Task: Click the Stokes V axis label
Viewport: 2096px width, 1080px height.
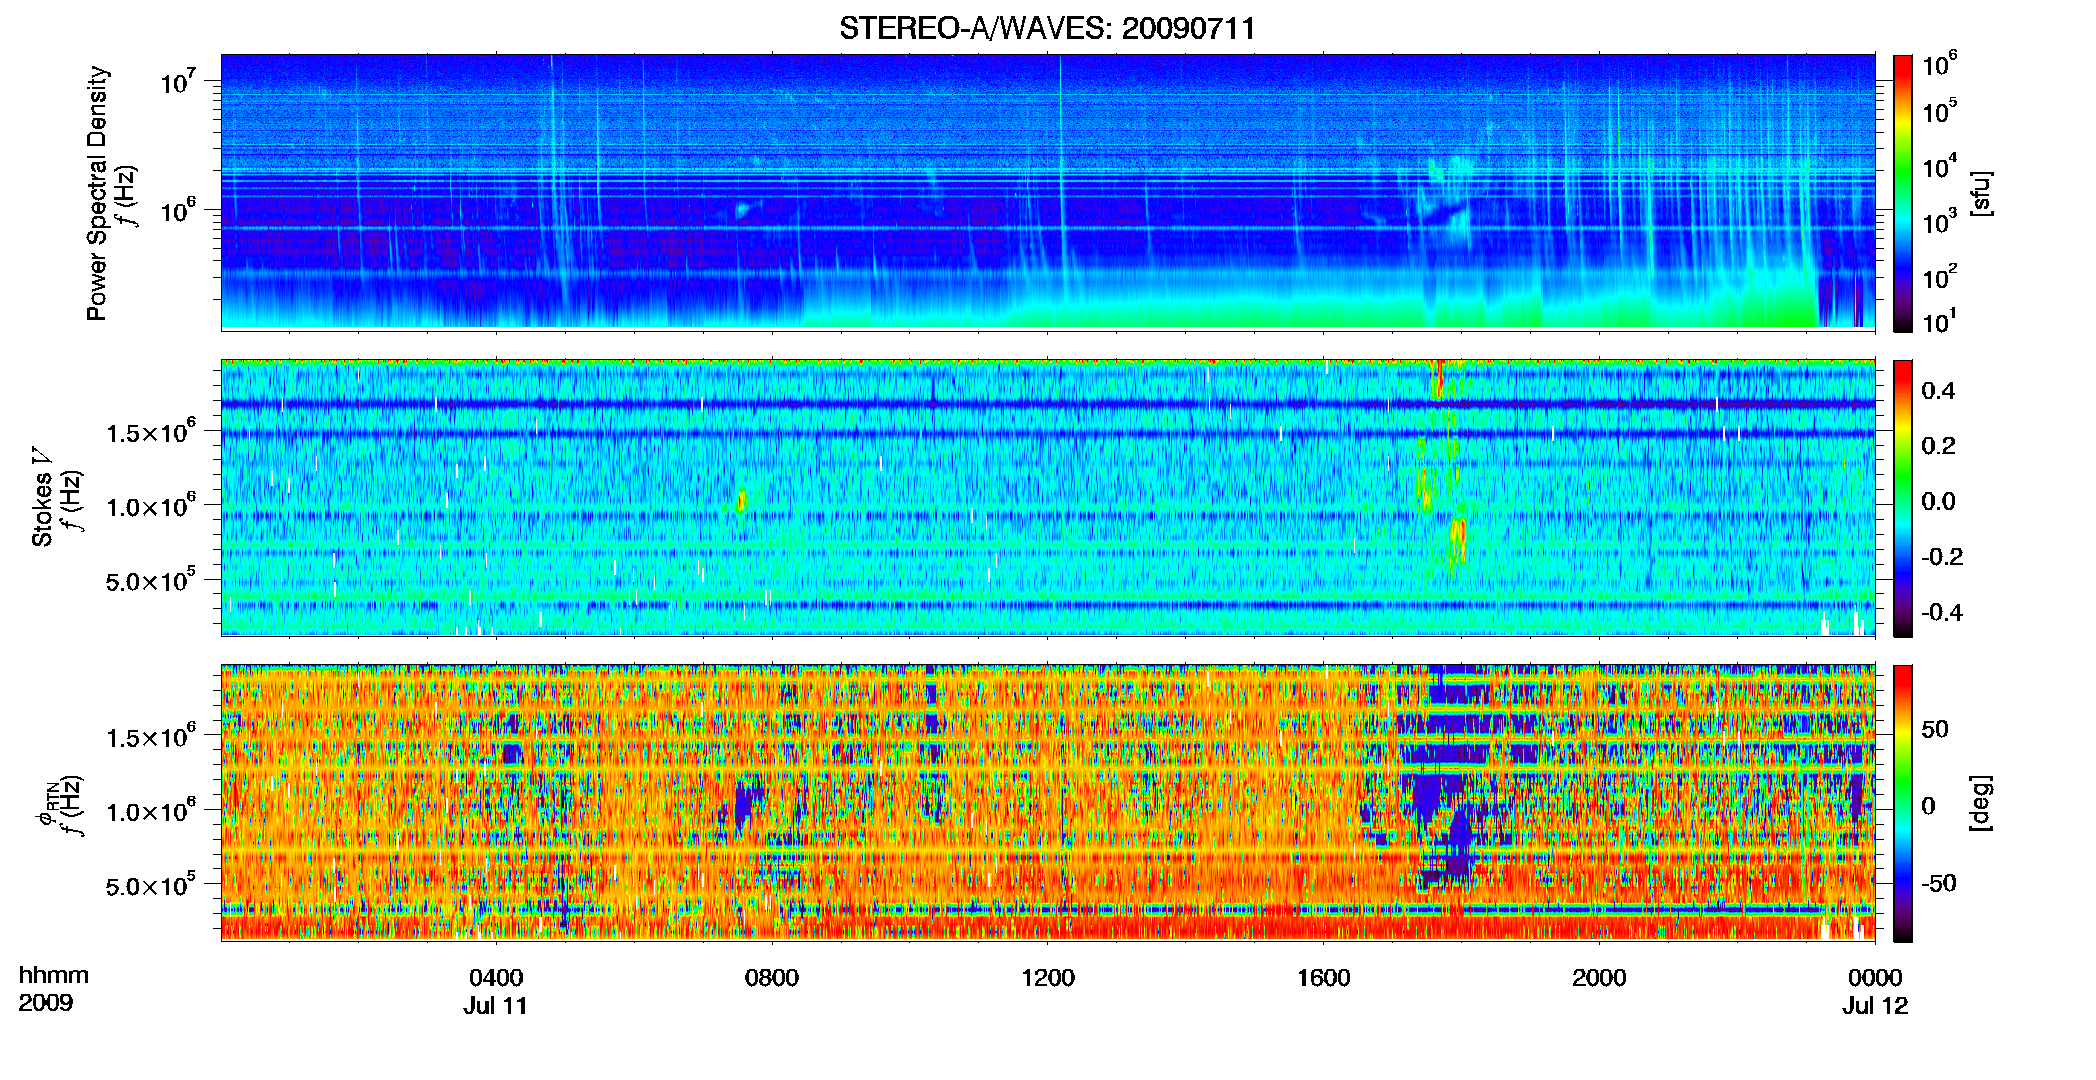Action: (x=43, y=497)
